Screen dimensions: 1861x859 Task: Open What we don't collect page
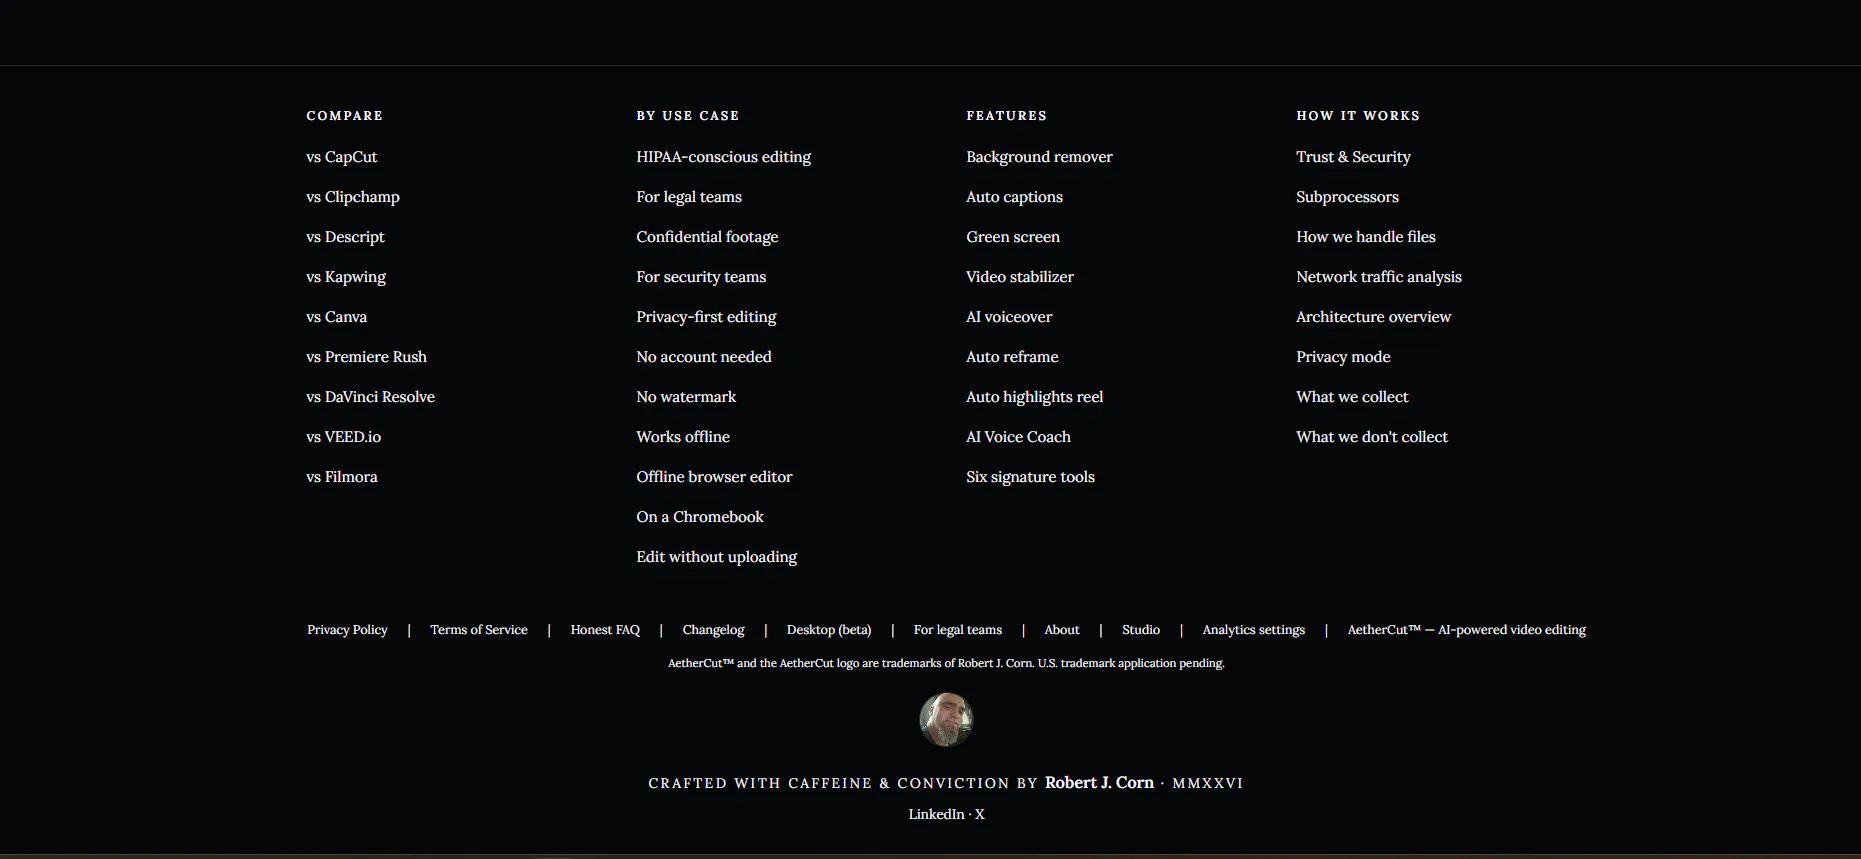click(x=1372, y=437)
